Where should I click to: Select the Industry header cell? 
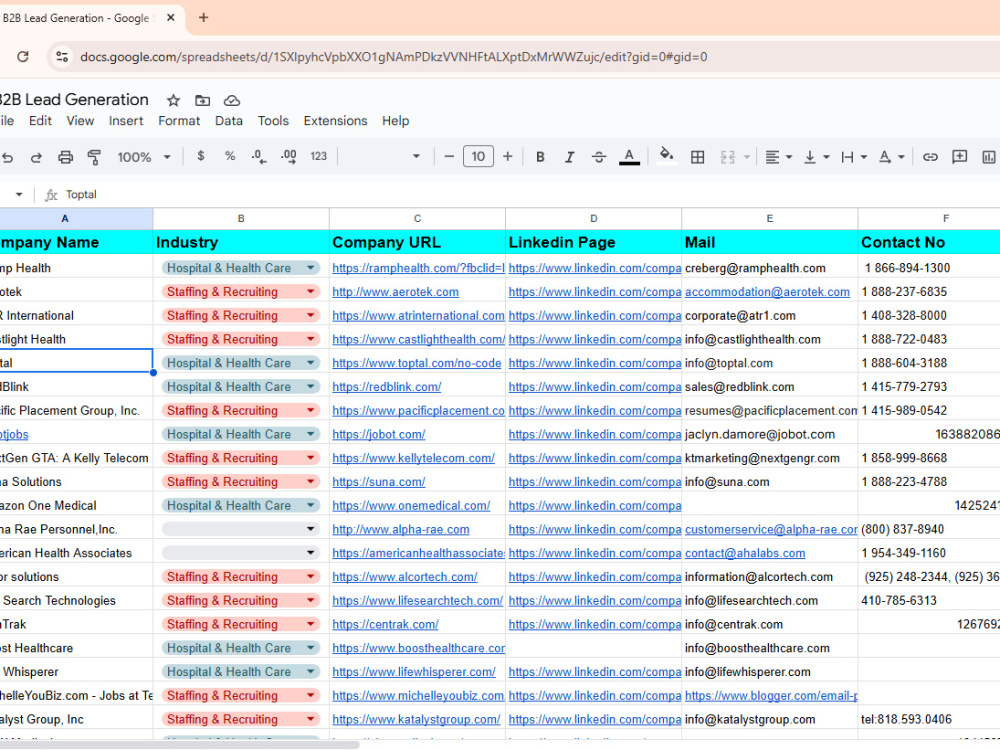pos(241,242)
